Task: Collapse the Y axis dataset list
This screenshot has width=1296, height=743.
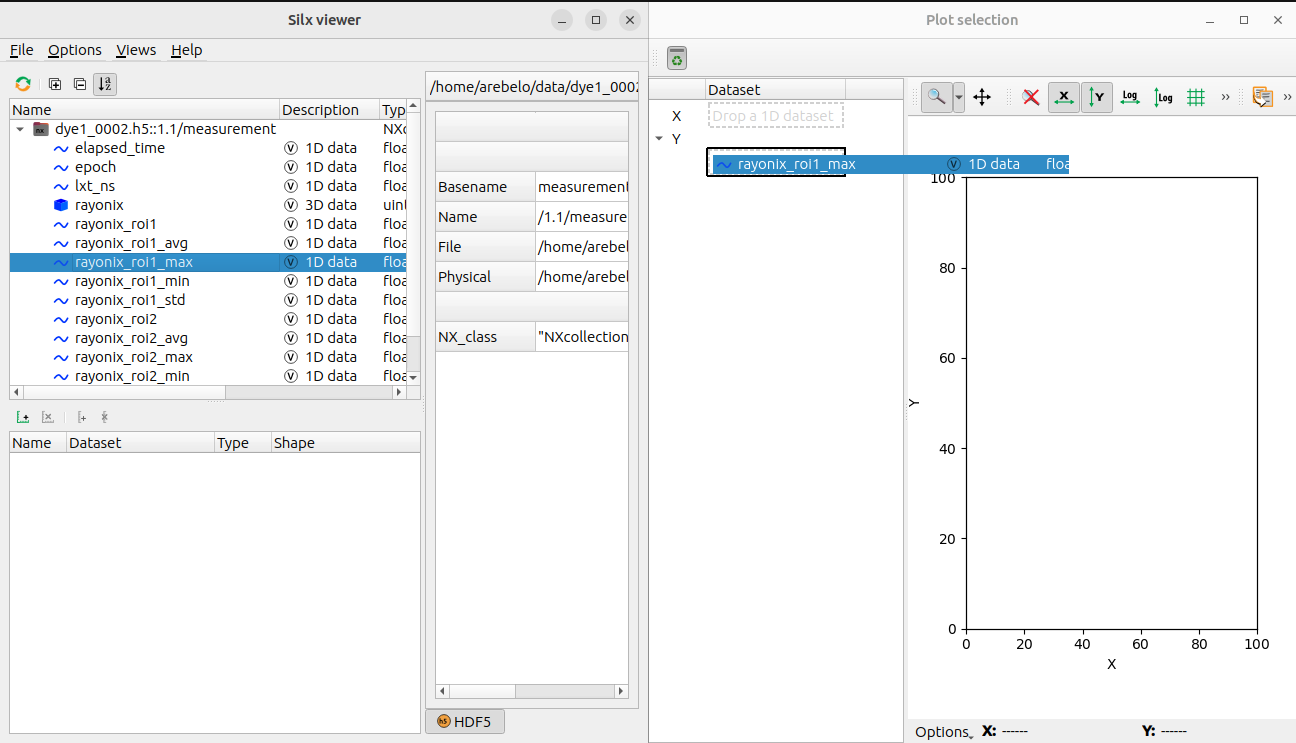Action: pos(658,139)
